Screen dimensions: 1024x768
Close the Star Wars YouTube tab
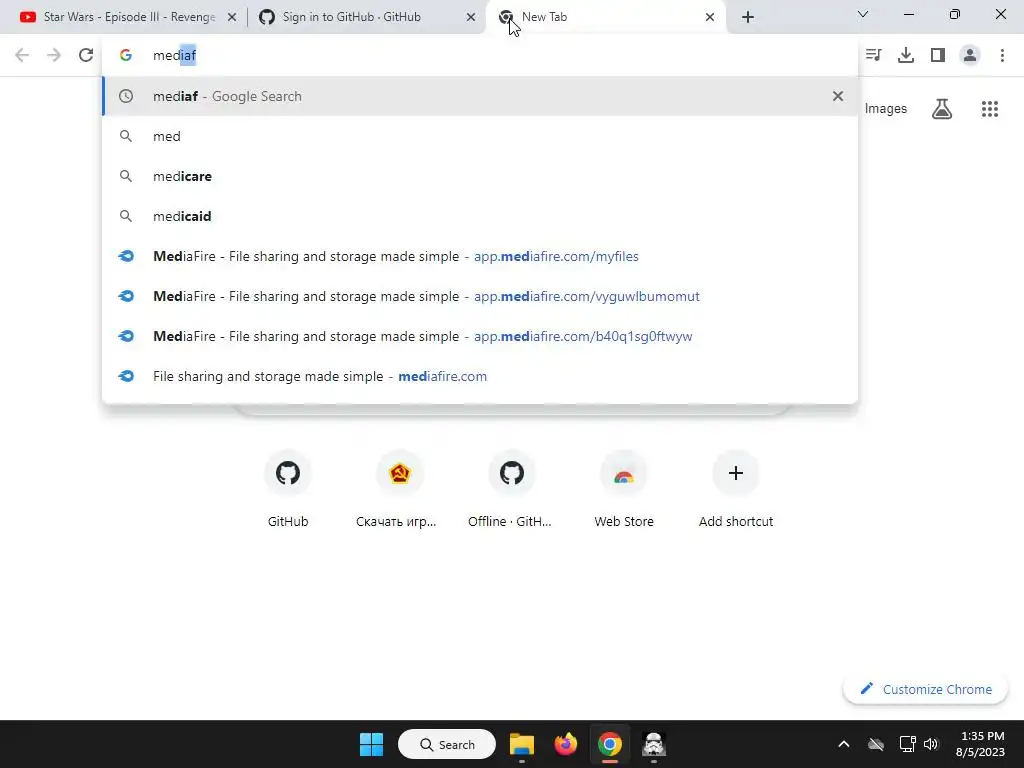click(232, 18)
